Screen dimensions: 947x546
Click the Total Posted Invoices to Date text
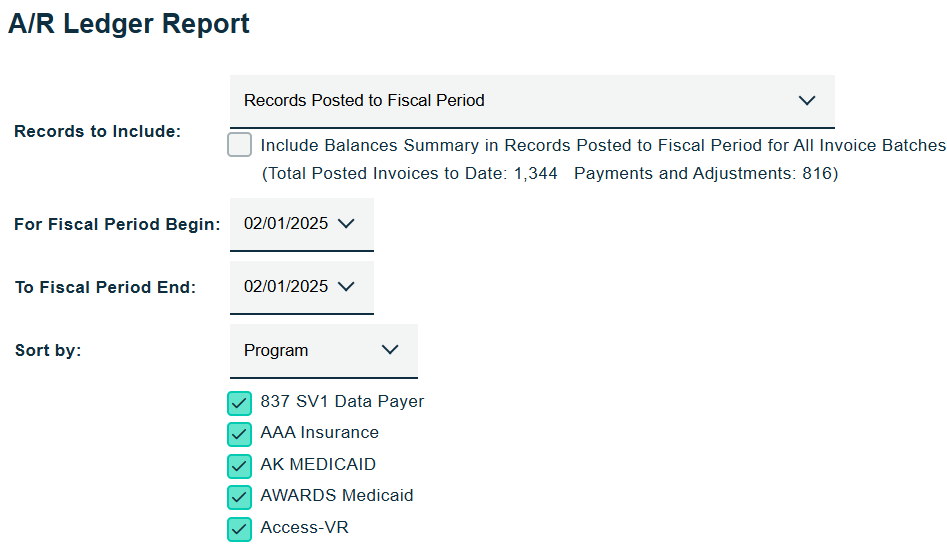pyautogui.click(x=410, y=174)
